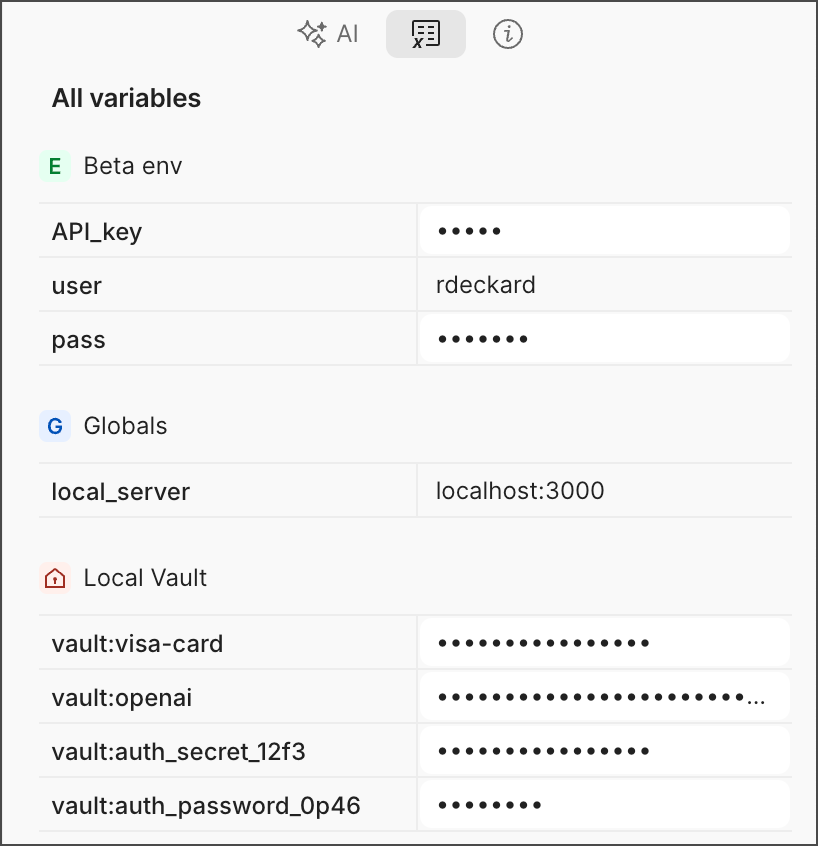Select the vault:openai variable name
This screenshot has width=818, height=846.
(122, 697)
